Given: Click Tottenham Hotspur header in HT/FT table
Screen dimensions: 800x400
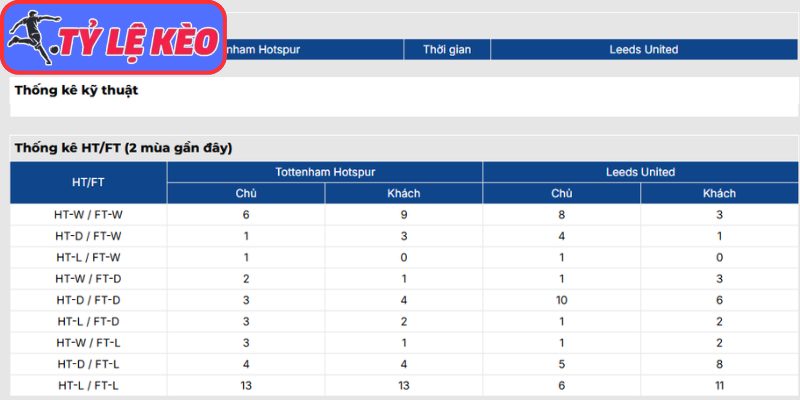Looking at the screenshot, I should click(x=325, y=172).
